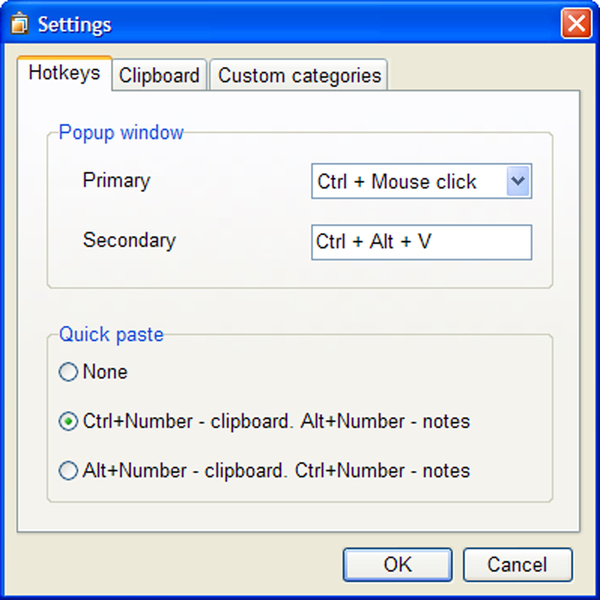Confirm settings with the OK button
600x600 pixels.
tap(398, 565)
